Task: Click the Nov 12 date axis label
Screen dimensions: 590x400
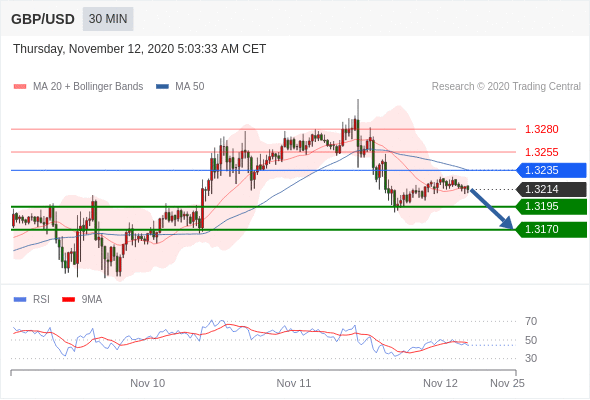Action: click(440, 383)
